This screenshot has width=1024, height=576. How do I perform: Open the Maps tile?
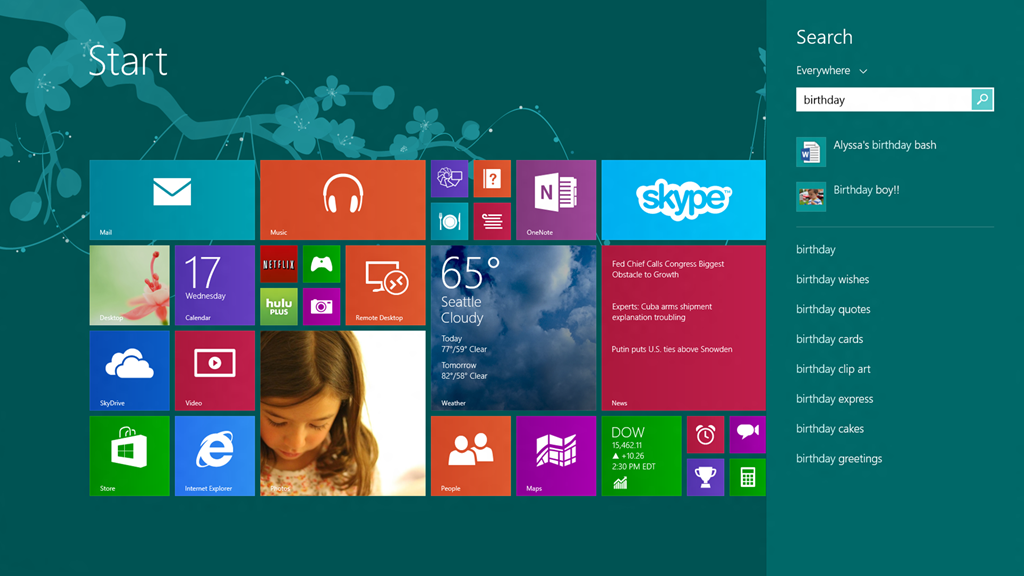pyautogui.click(x=556, y=456)
